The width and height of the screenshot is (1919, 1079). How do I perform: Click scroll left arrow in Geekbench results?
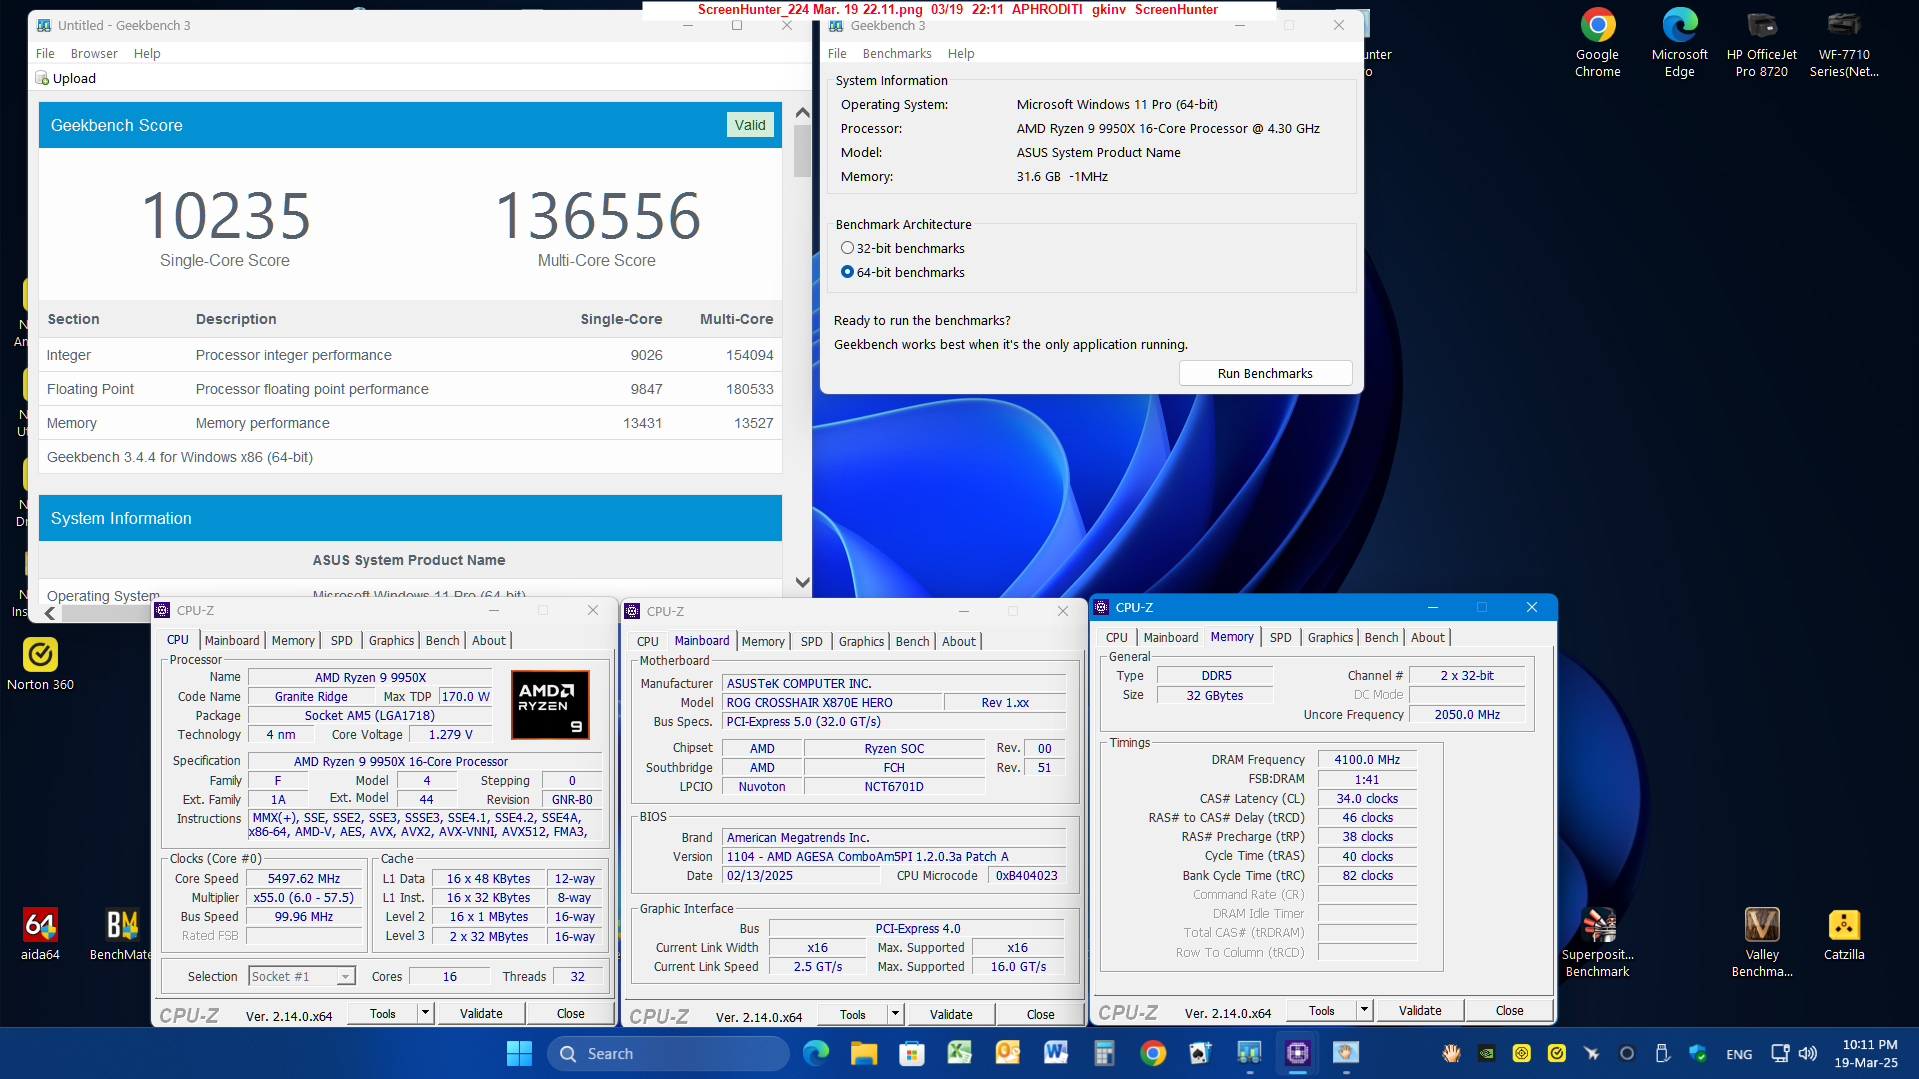(x=49, y=613)
